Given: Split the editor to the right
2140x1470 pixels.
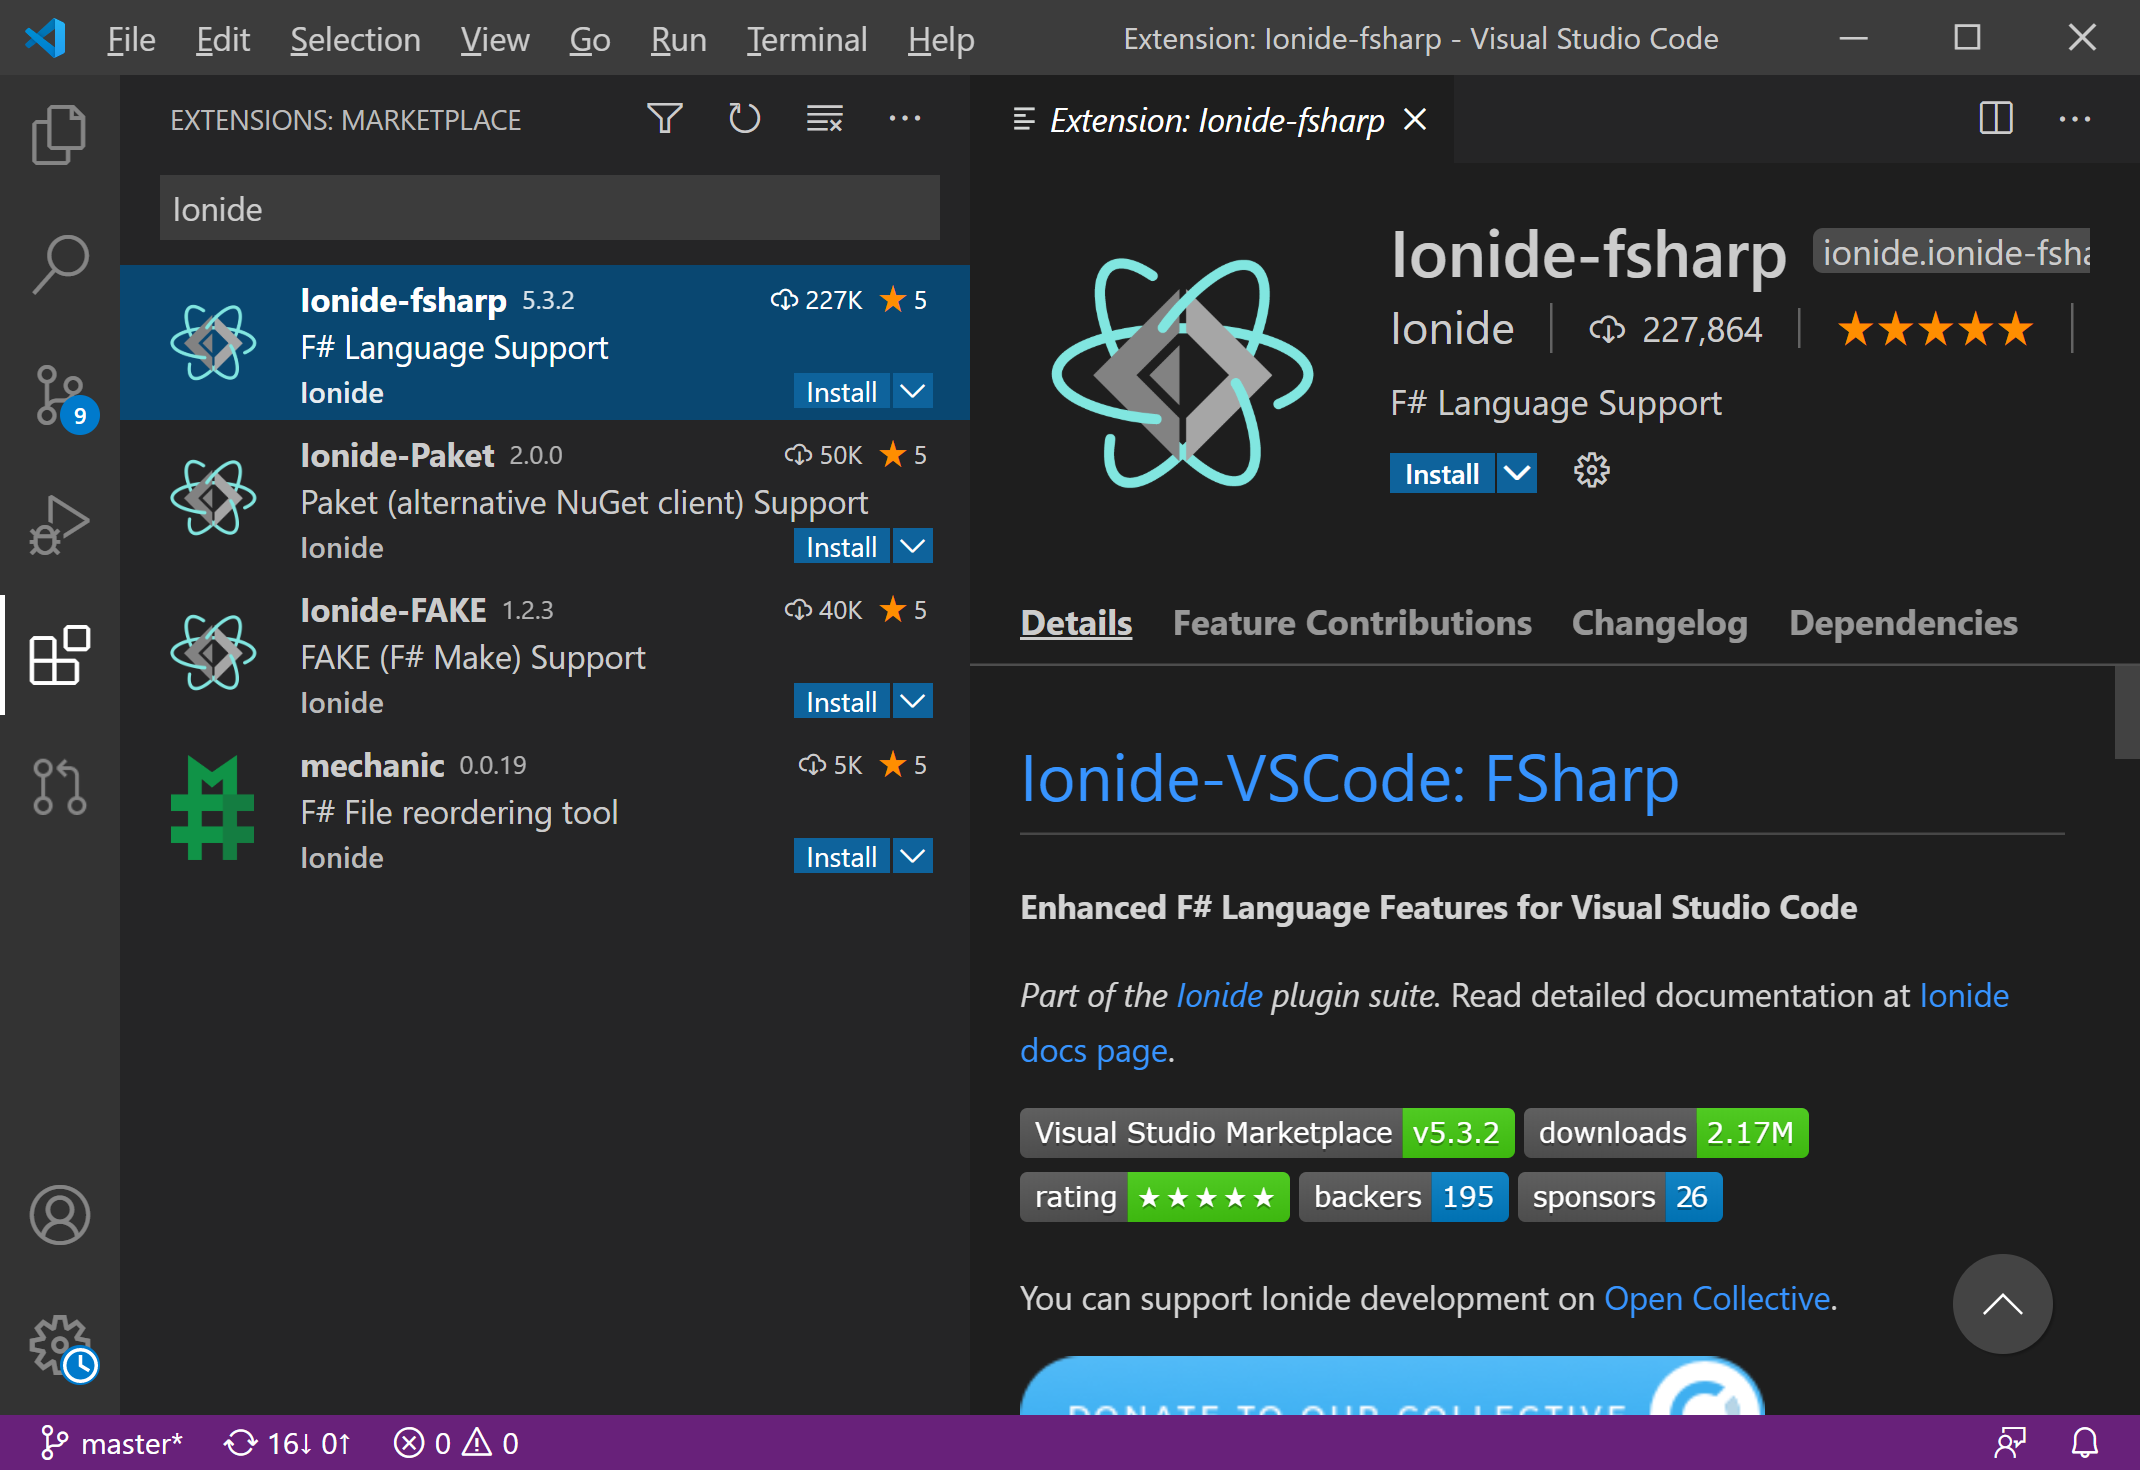Looking at the screenshot, I should click(1995, 119).
